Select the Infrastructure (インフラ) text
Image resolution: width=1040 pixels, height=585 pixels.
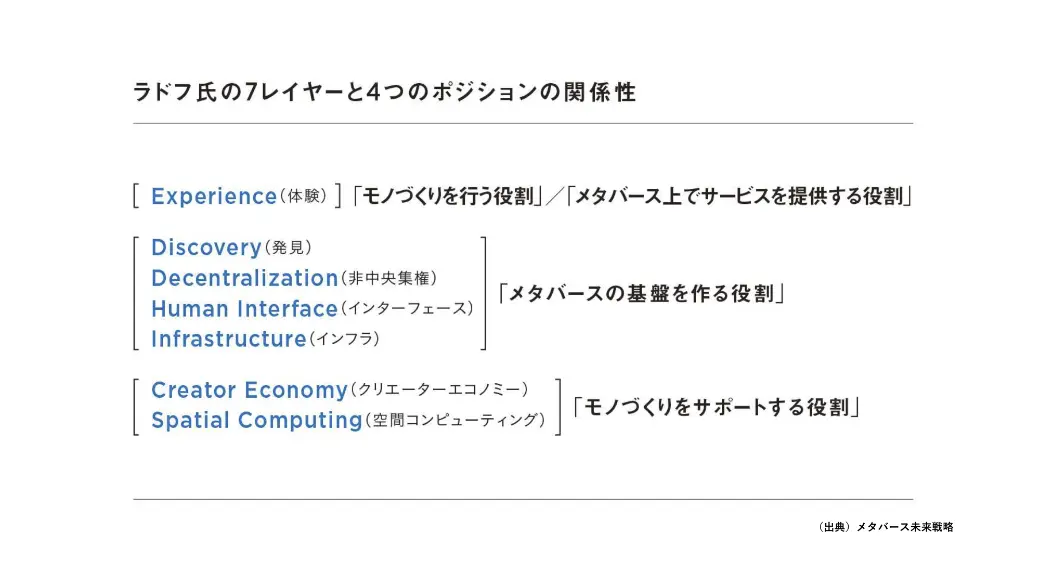(x=265, y=339)
